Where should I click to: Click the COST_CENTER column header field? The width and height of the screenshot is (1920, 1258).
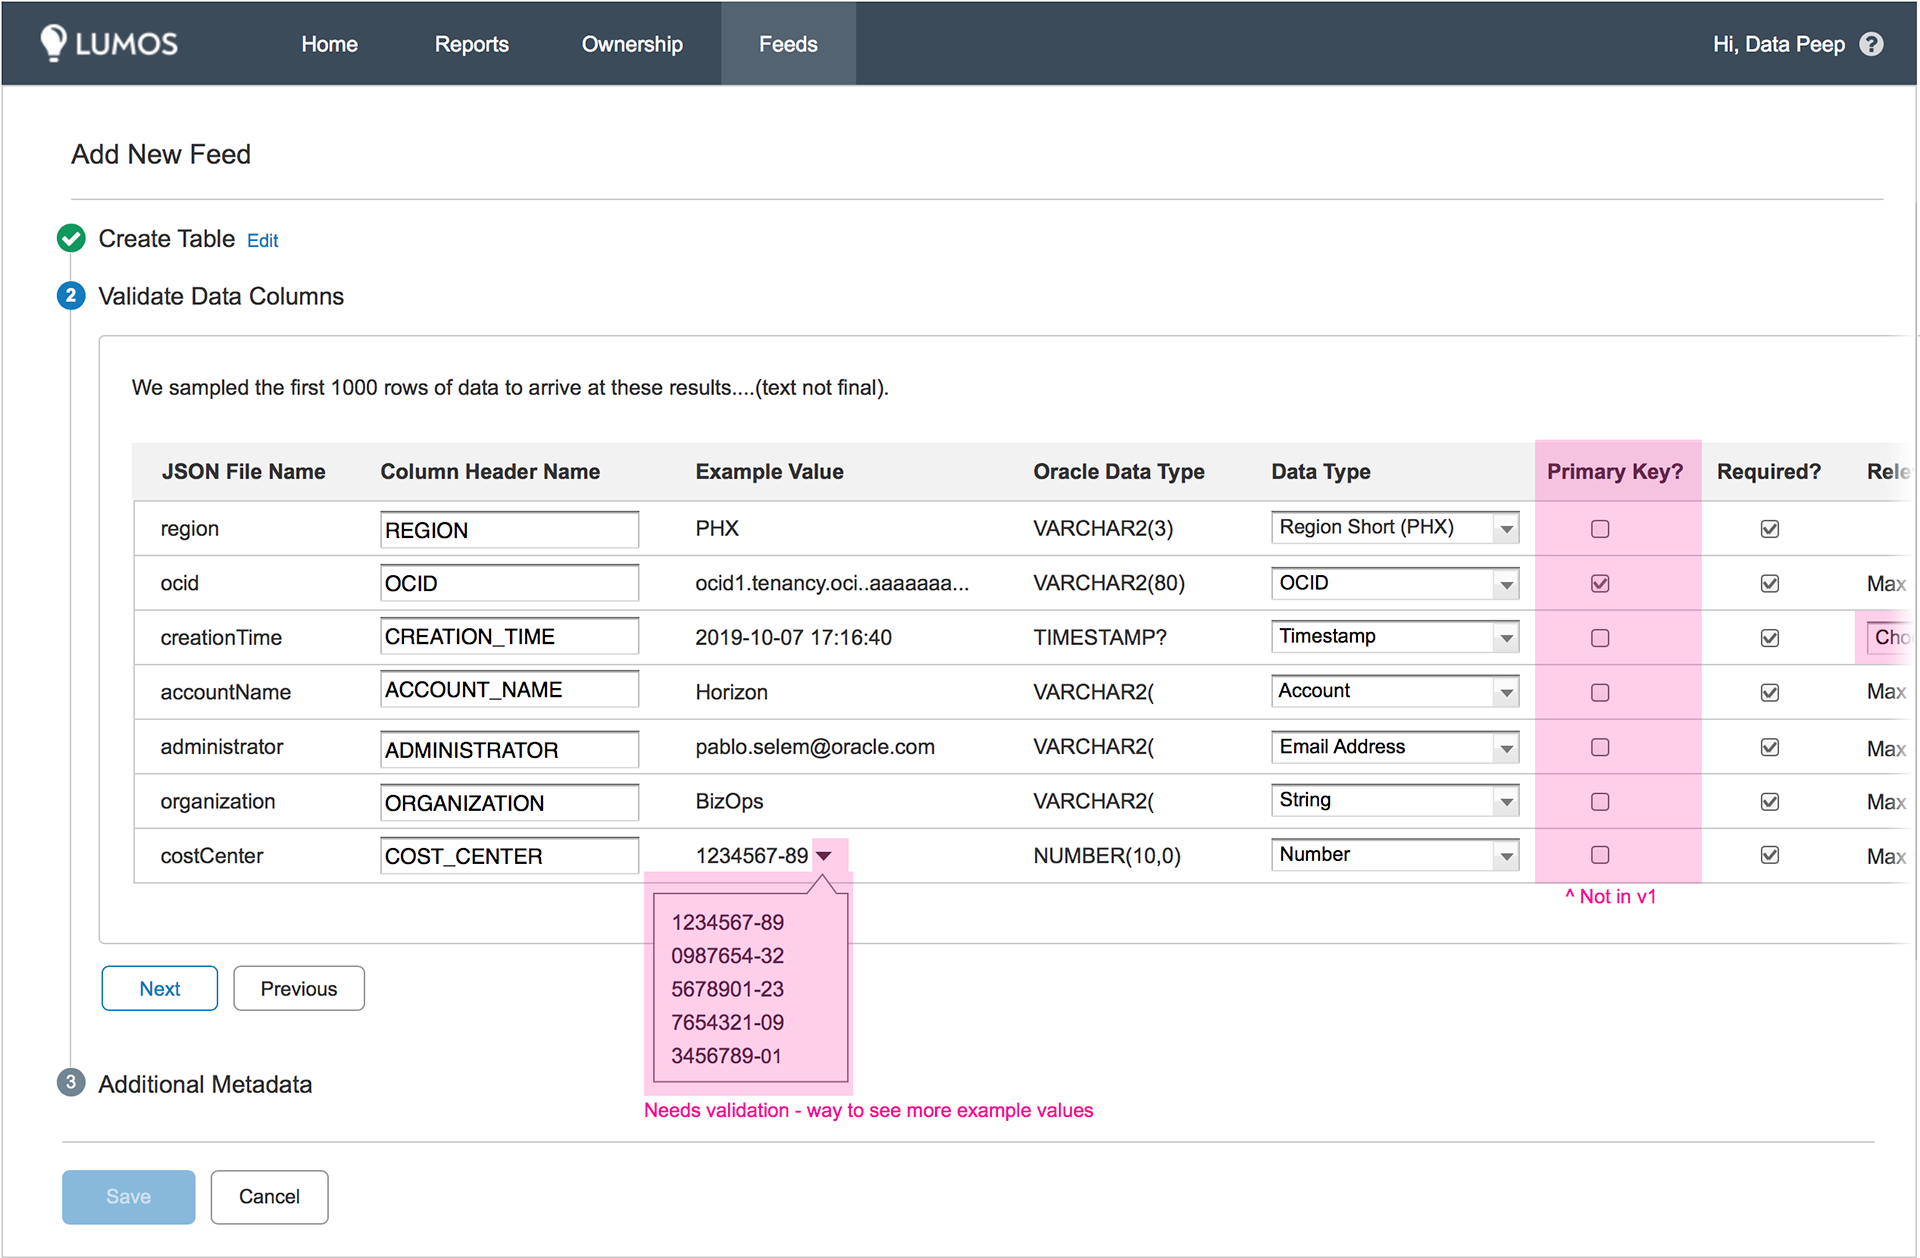pos(509,856)
